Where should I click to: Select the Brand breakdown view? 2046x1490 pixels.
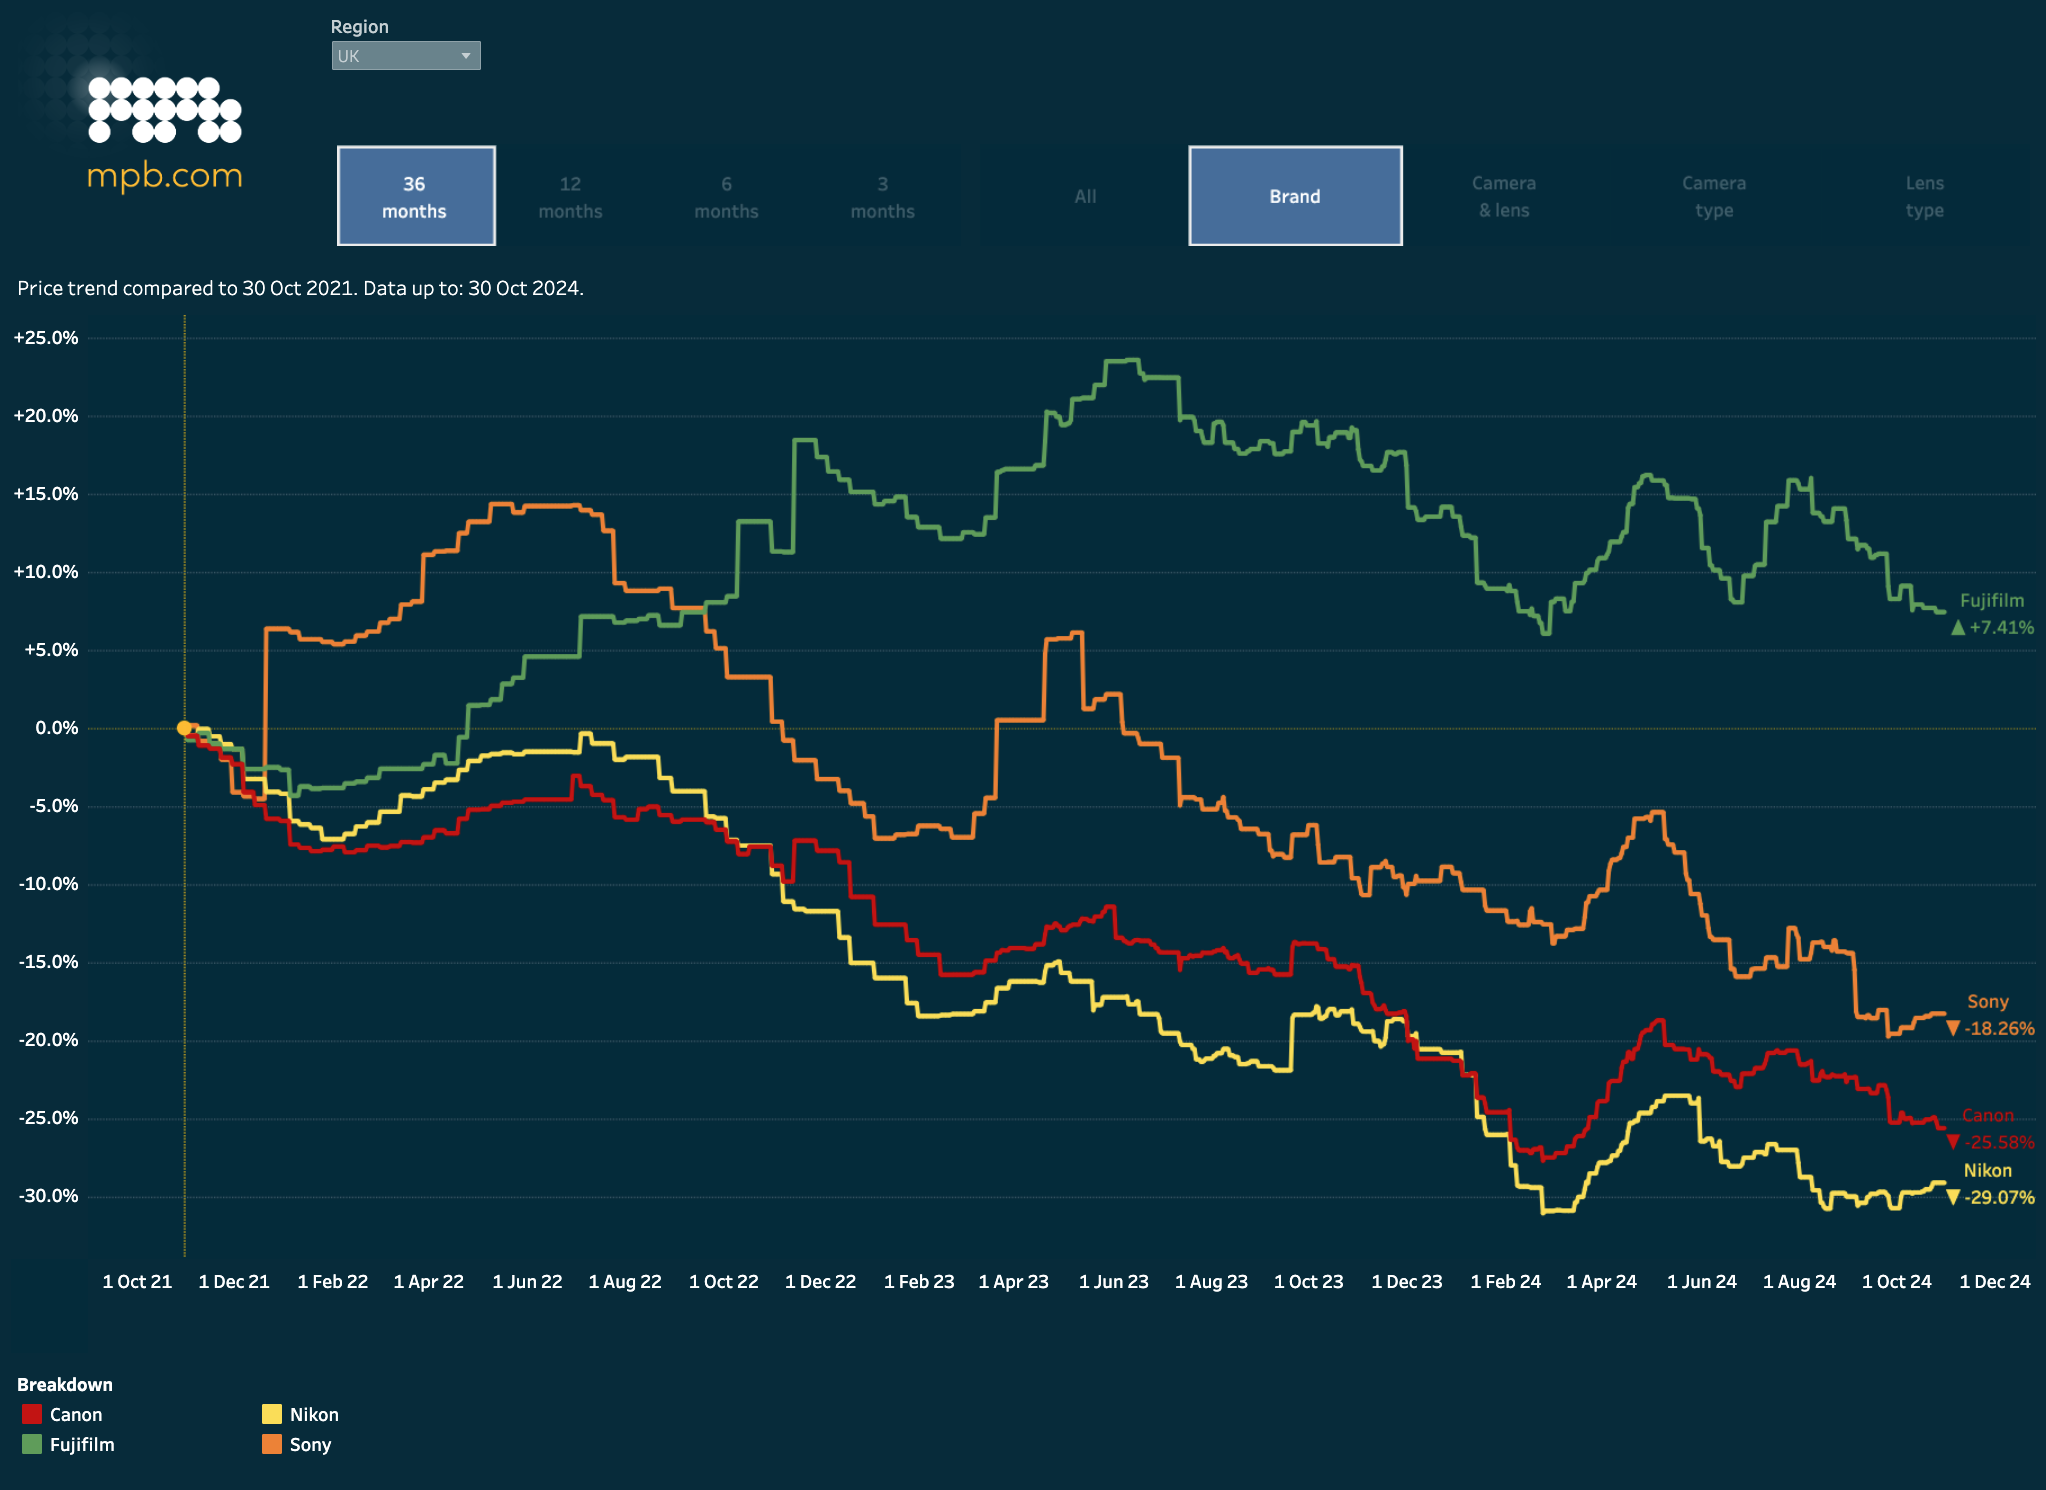tap(1295, 196)
